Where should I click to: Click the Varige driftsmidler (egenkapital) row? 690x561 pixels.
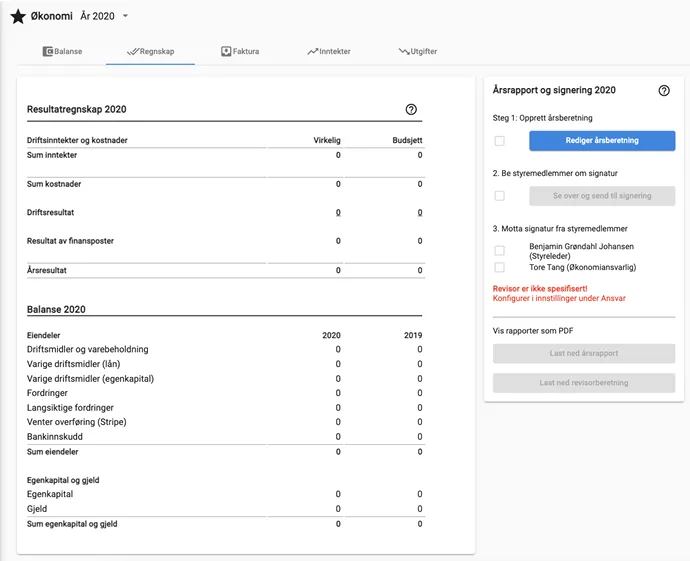click(x=224, y=378)
